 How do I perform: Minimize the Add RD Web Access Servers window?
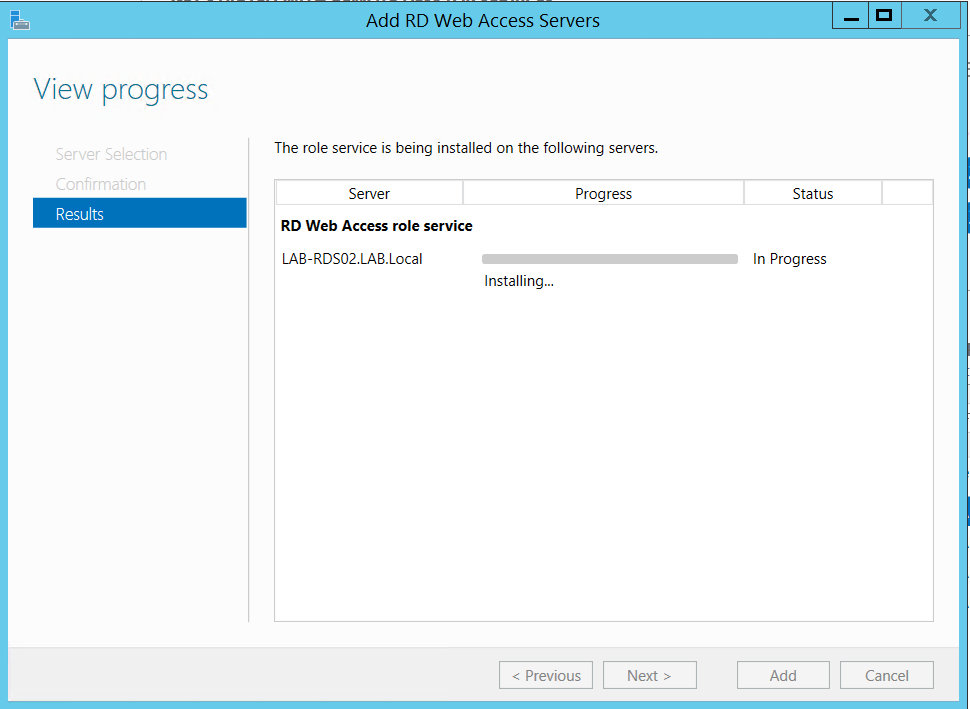pyautogui.click(x=850, y=16)
